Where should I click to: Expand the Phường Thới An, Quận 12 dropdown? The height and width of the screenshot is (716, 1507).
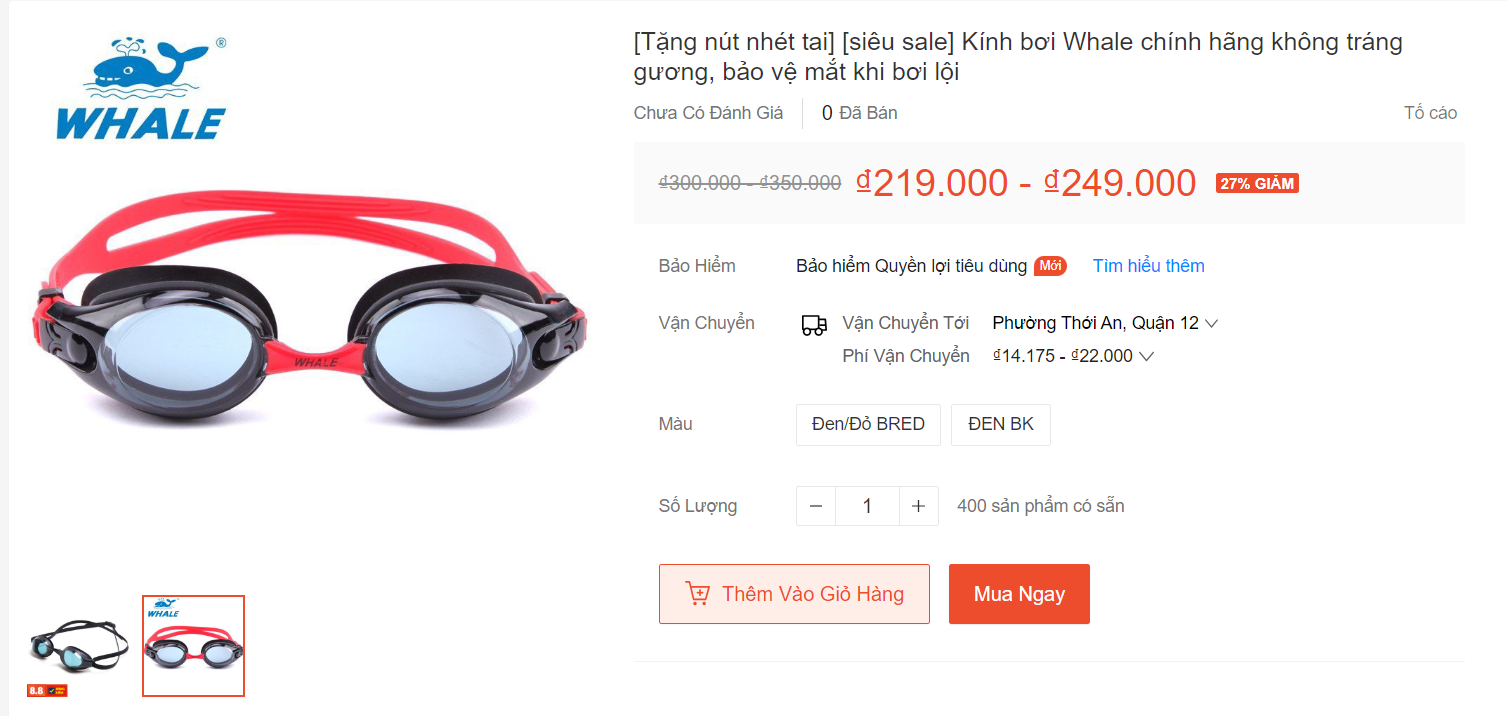coord(1105,323)
